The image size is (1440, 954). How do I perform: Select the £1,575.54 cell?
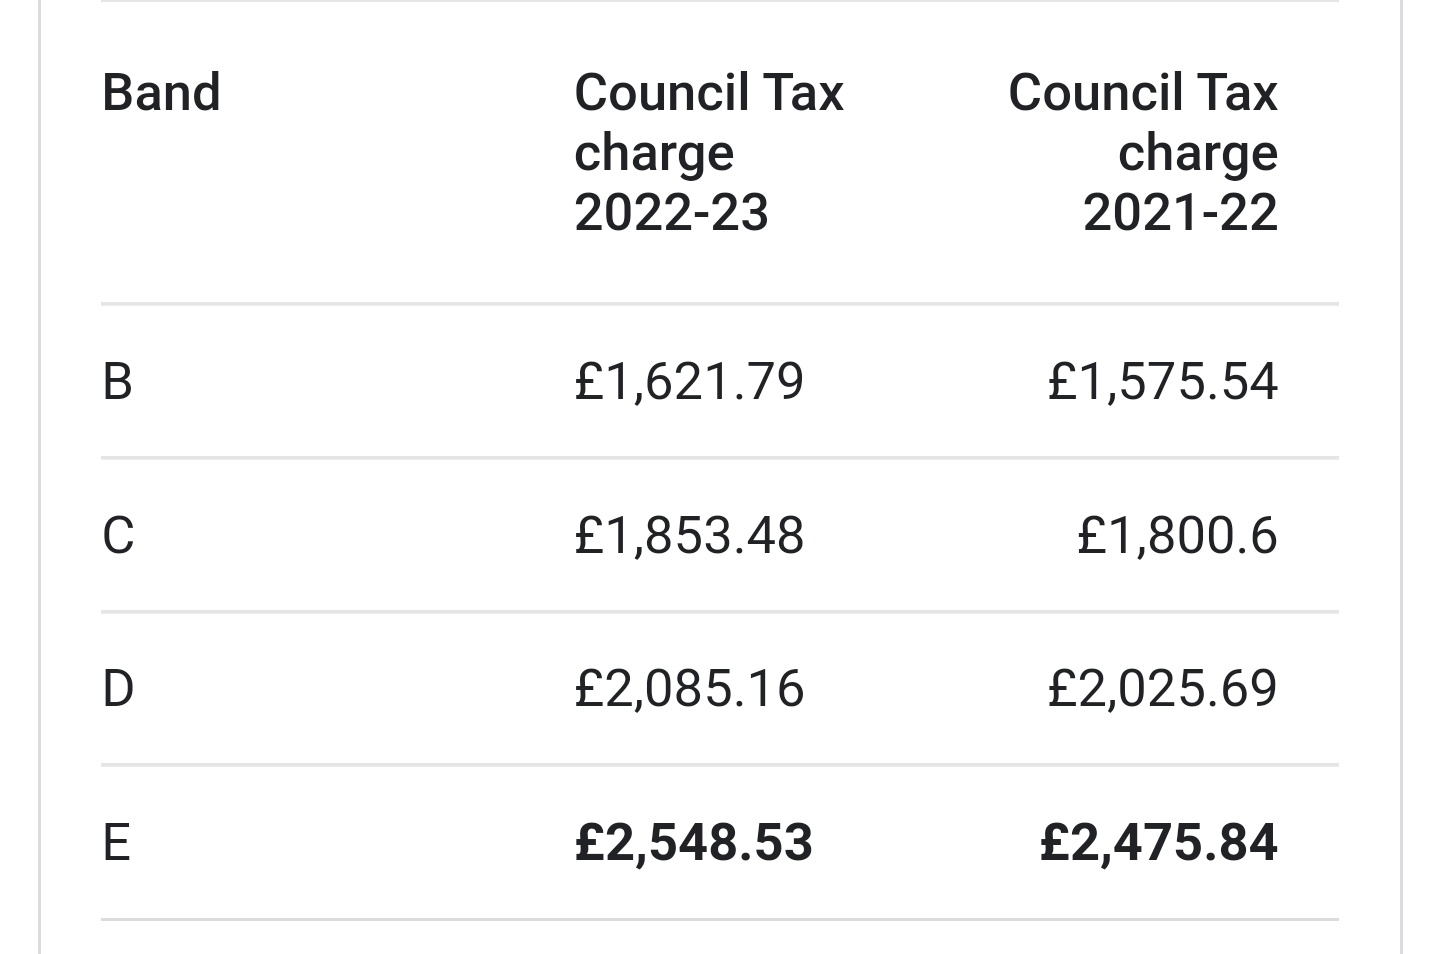(1163, 382)
